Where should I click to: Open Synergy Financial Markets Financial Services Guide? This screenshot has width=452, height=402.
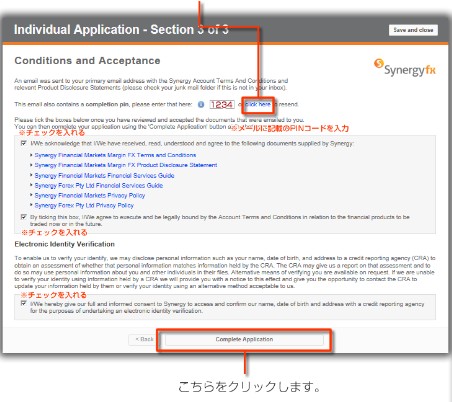point(104,175)
